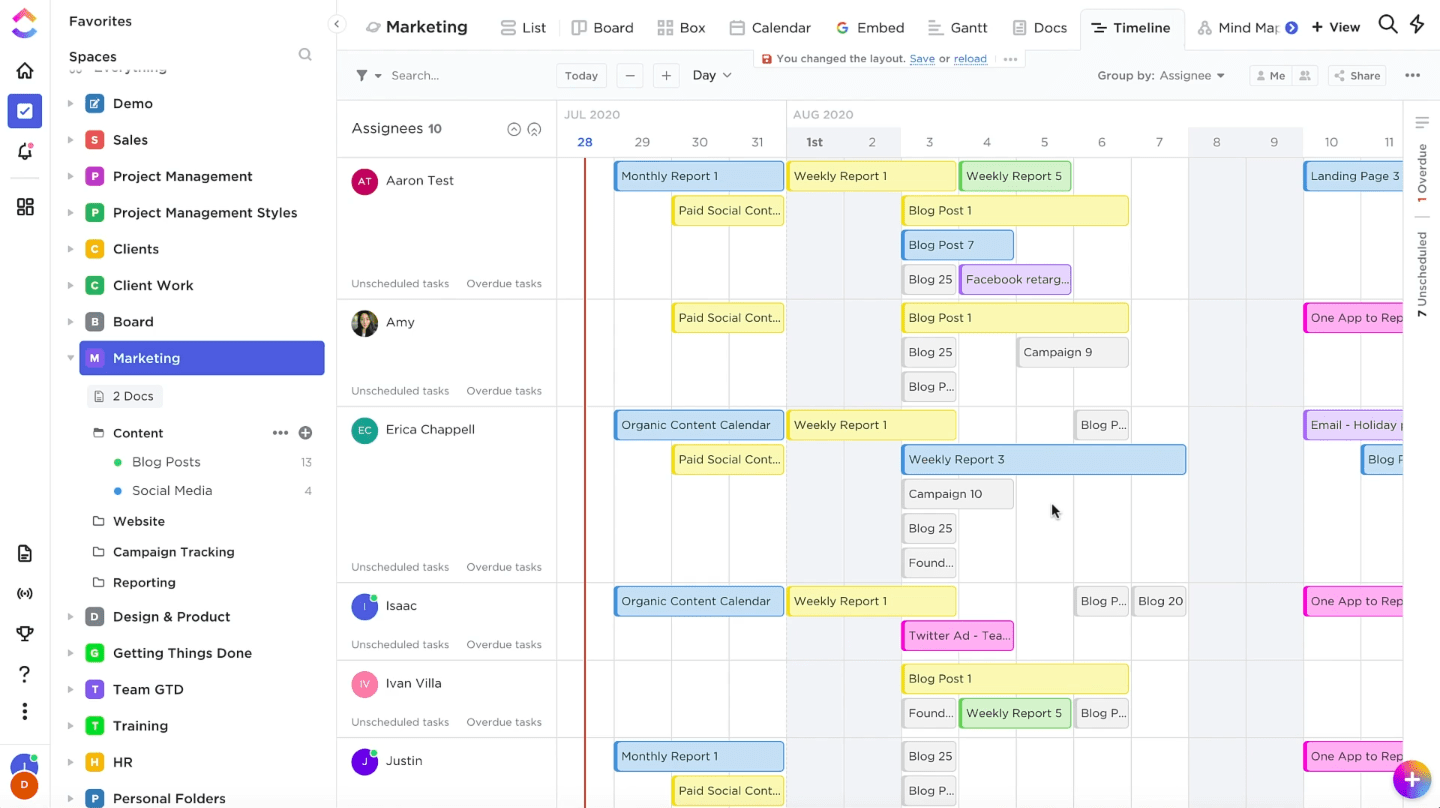Screen dimensions: 1440x808
Task: Collapse the left sidebar
Action: [x=337, y=24]
